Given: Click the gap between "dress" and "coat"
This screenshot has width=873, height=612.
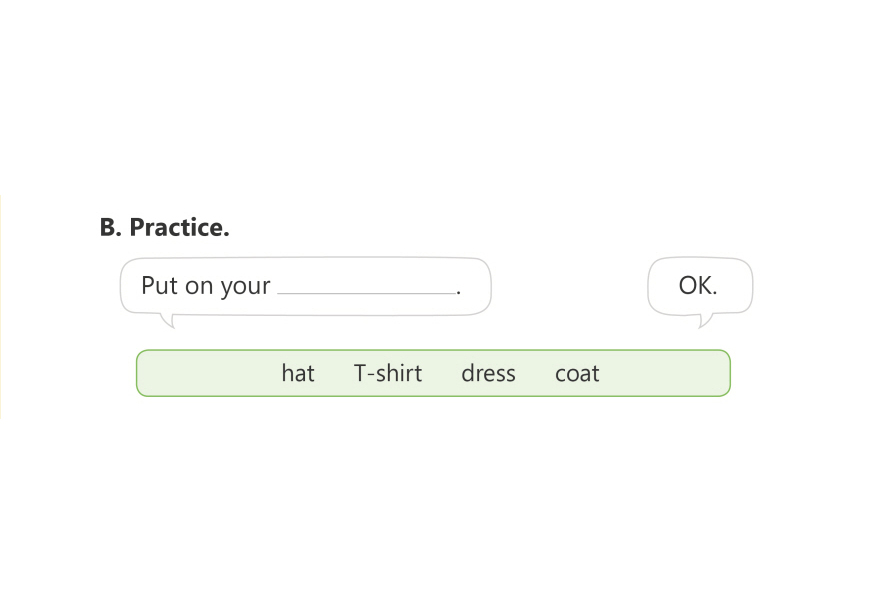Looking at the screenshot, I should point(535,374).
